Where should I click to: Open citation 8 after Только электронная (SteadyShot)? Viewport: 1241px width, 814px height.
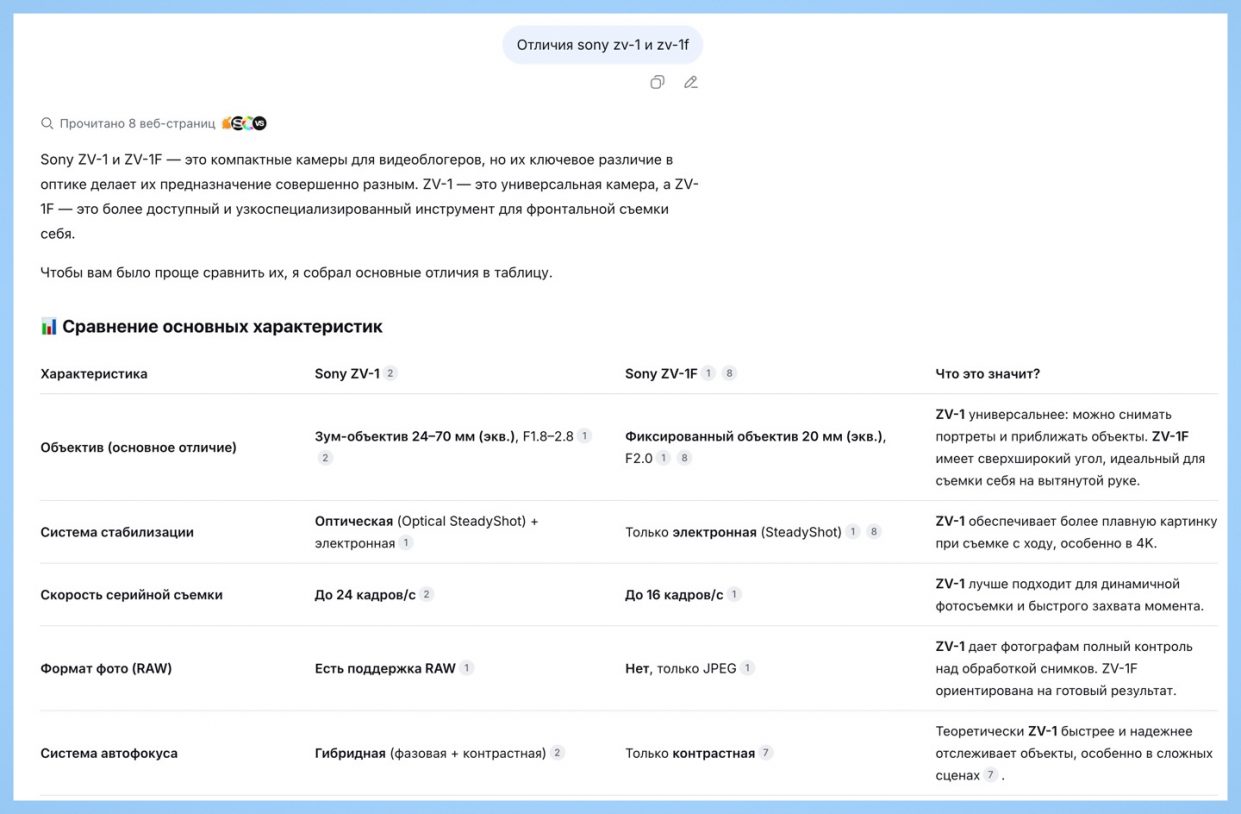point(874,532)
